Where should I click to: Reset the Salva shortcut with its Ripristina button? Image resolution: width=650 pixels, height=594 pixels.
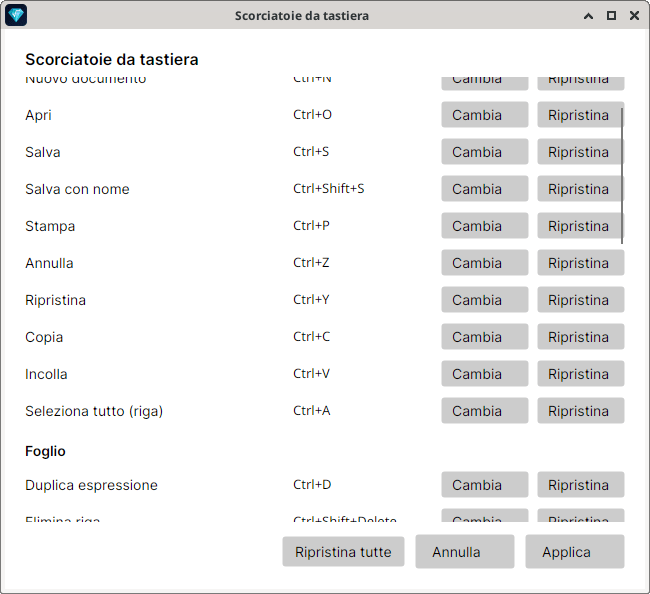[581, 152]
